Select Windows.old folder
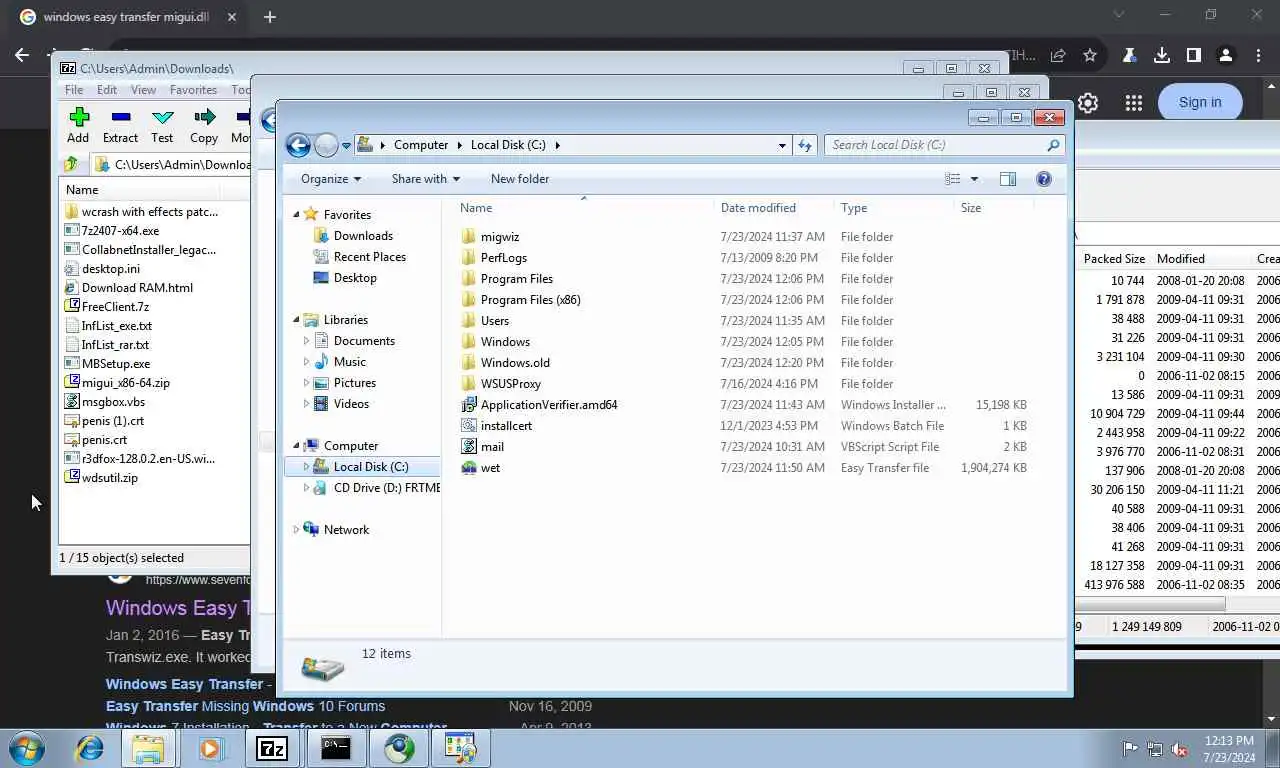 (515, 363)
